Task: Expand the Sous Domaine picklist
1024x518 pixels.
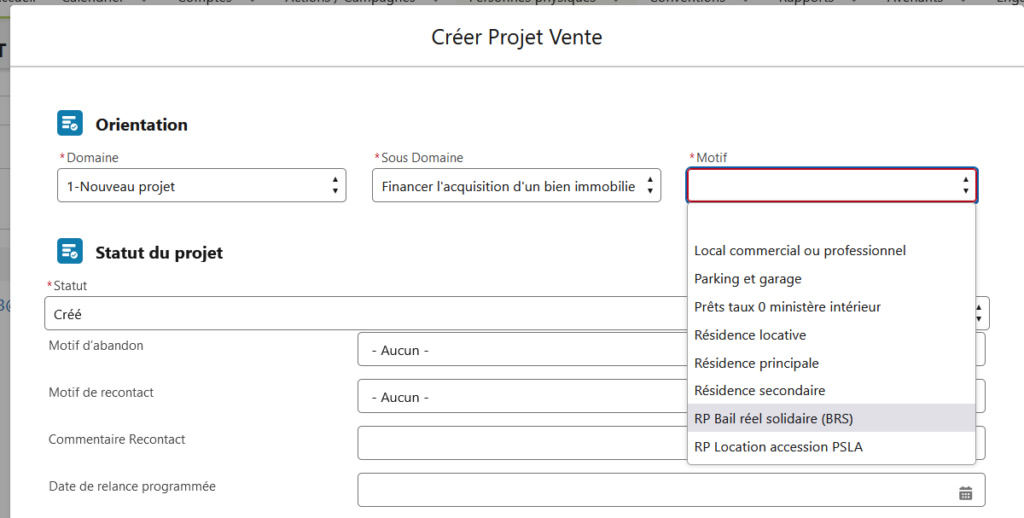Action: click(x=516, y=186)
